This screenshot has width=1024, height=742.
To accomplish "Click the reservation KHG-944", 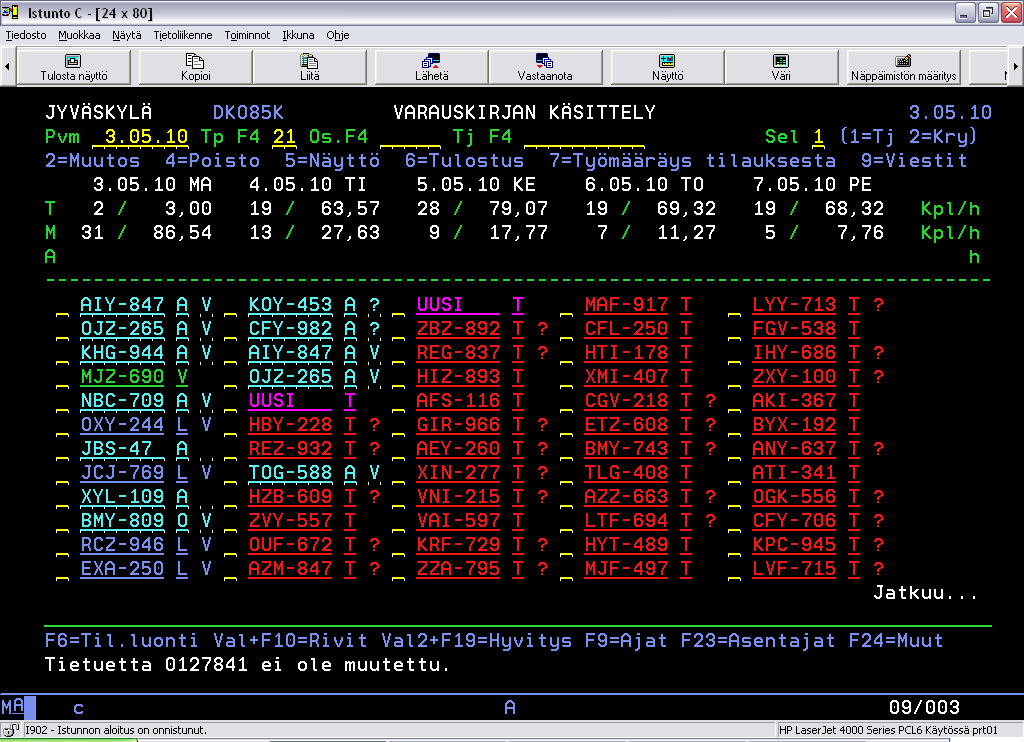I will tap(122, 353).
